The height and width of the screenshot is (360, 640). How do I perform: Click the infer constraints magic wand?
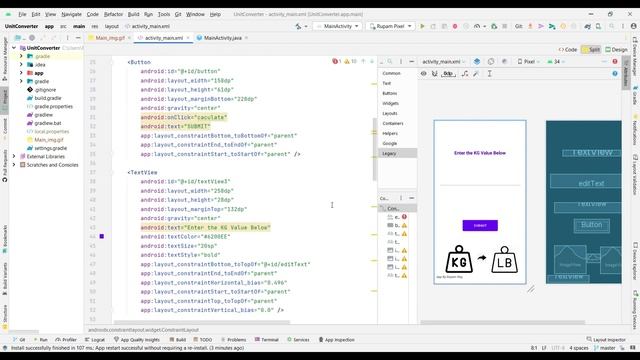tap(476, 73)
